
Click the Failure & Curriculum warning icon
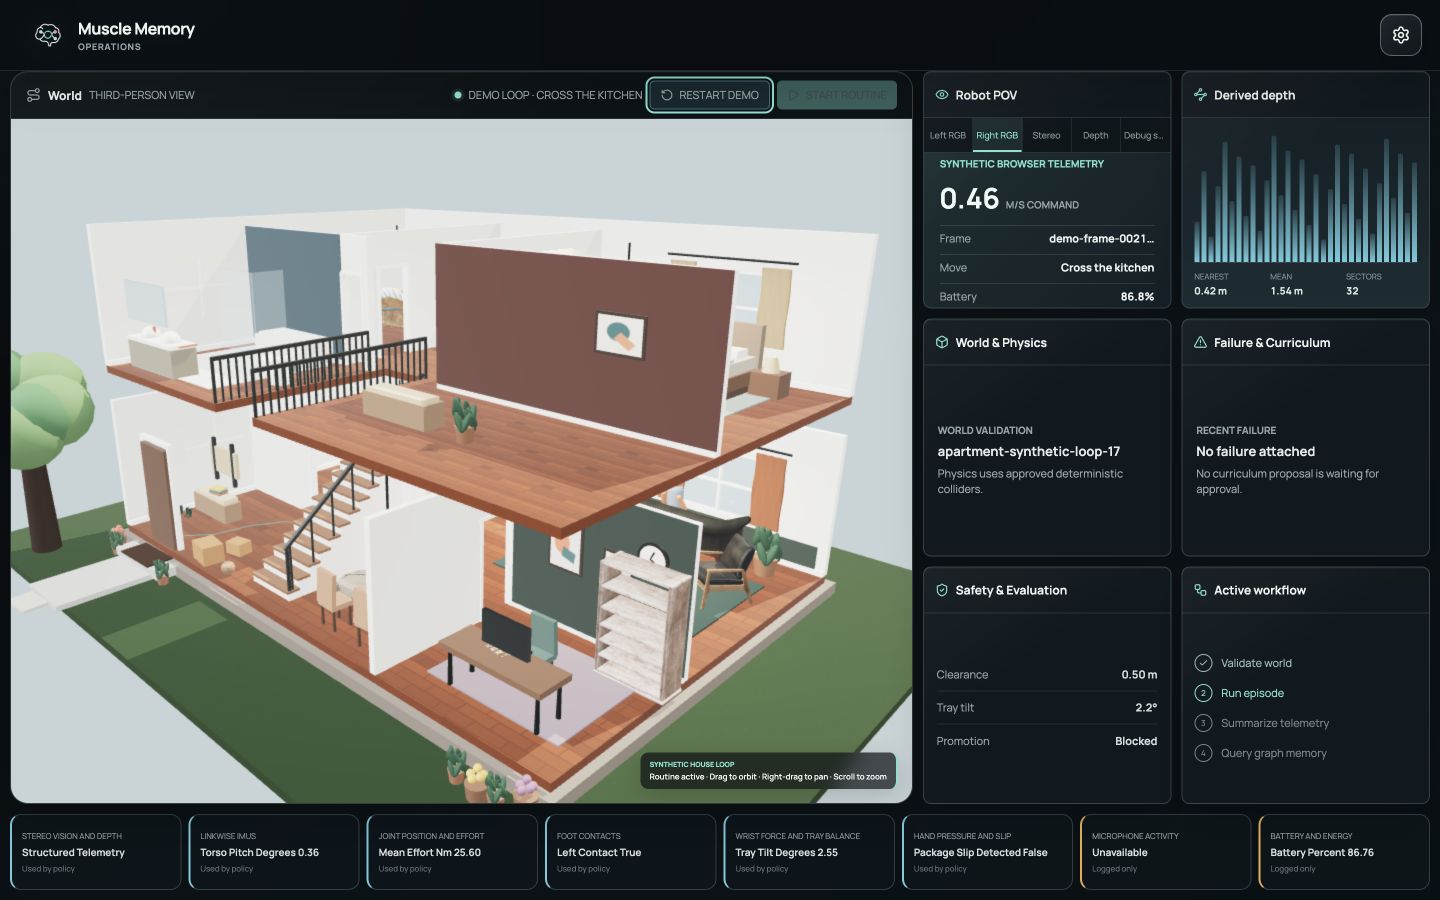click(1200, 342)
